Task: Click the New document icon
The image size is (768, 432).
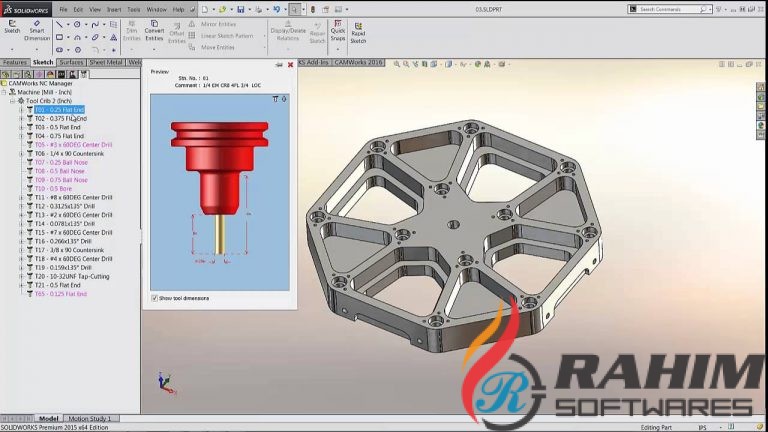Action: tap(205, 9)
